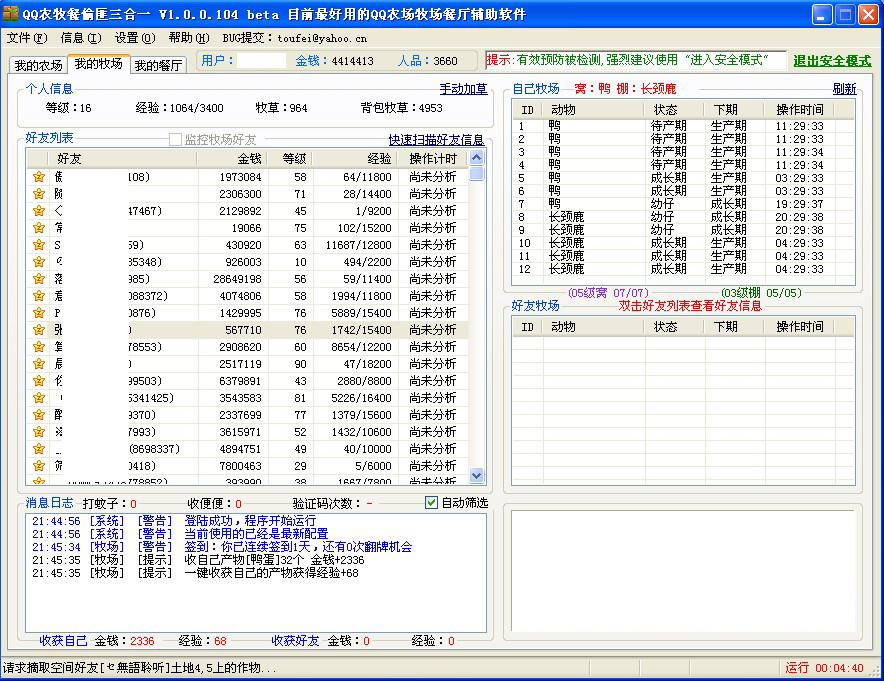
Task: Click the friend list scrollbar thumb
Action: (476, 173)
